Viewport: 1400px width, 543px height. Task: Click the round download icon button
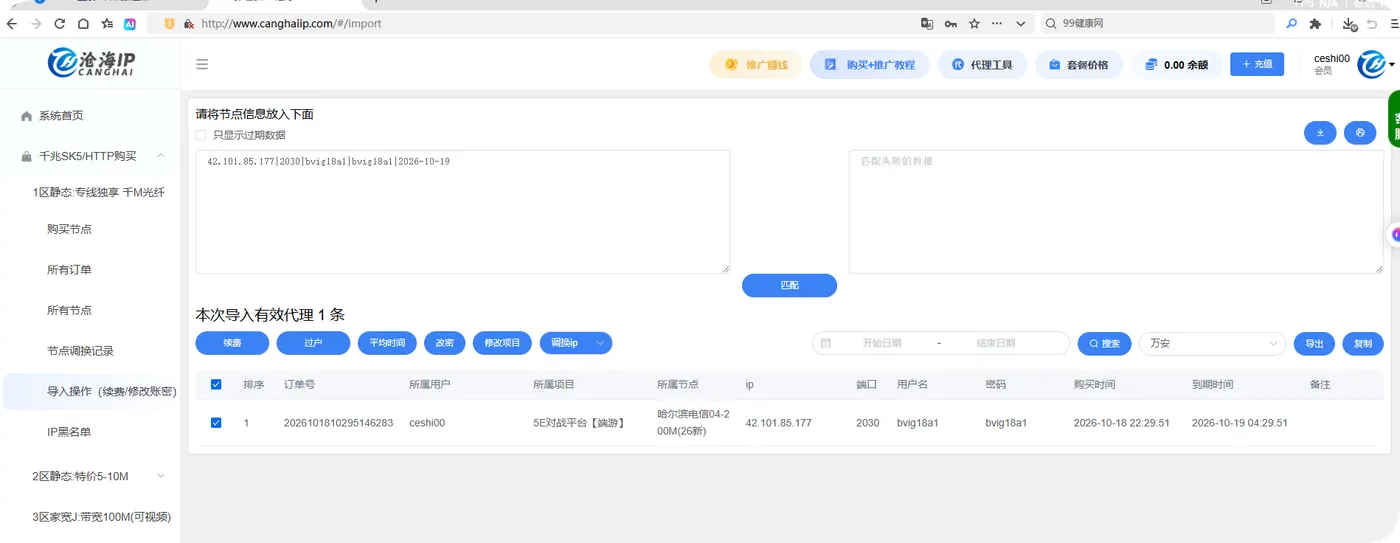1320,132
